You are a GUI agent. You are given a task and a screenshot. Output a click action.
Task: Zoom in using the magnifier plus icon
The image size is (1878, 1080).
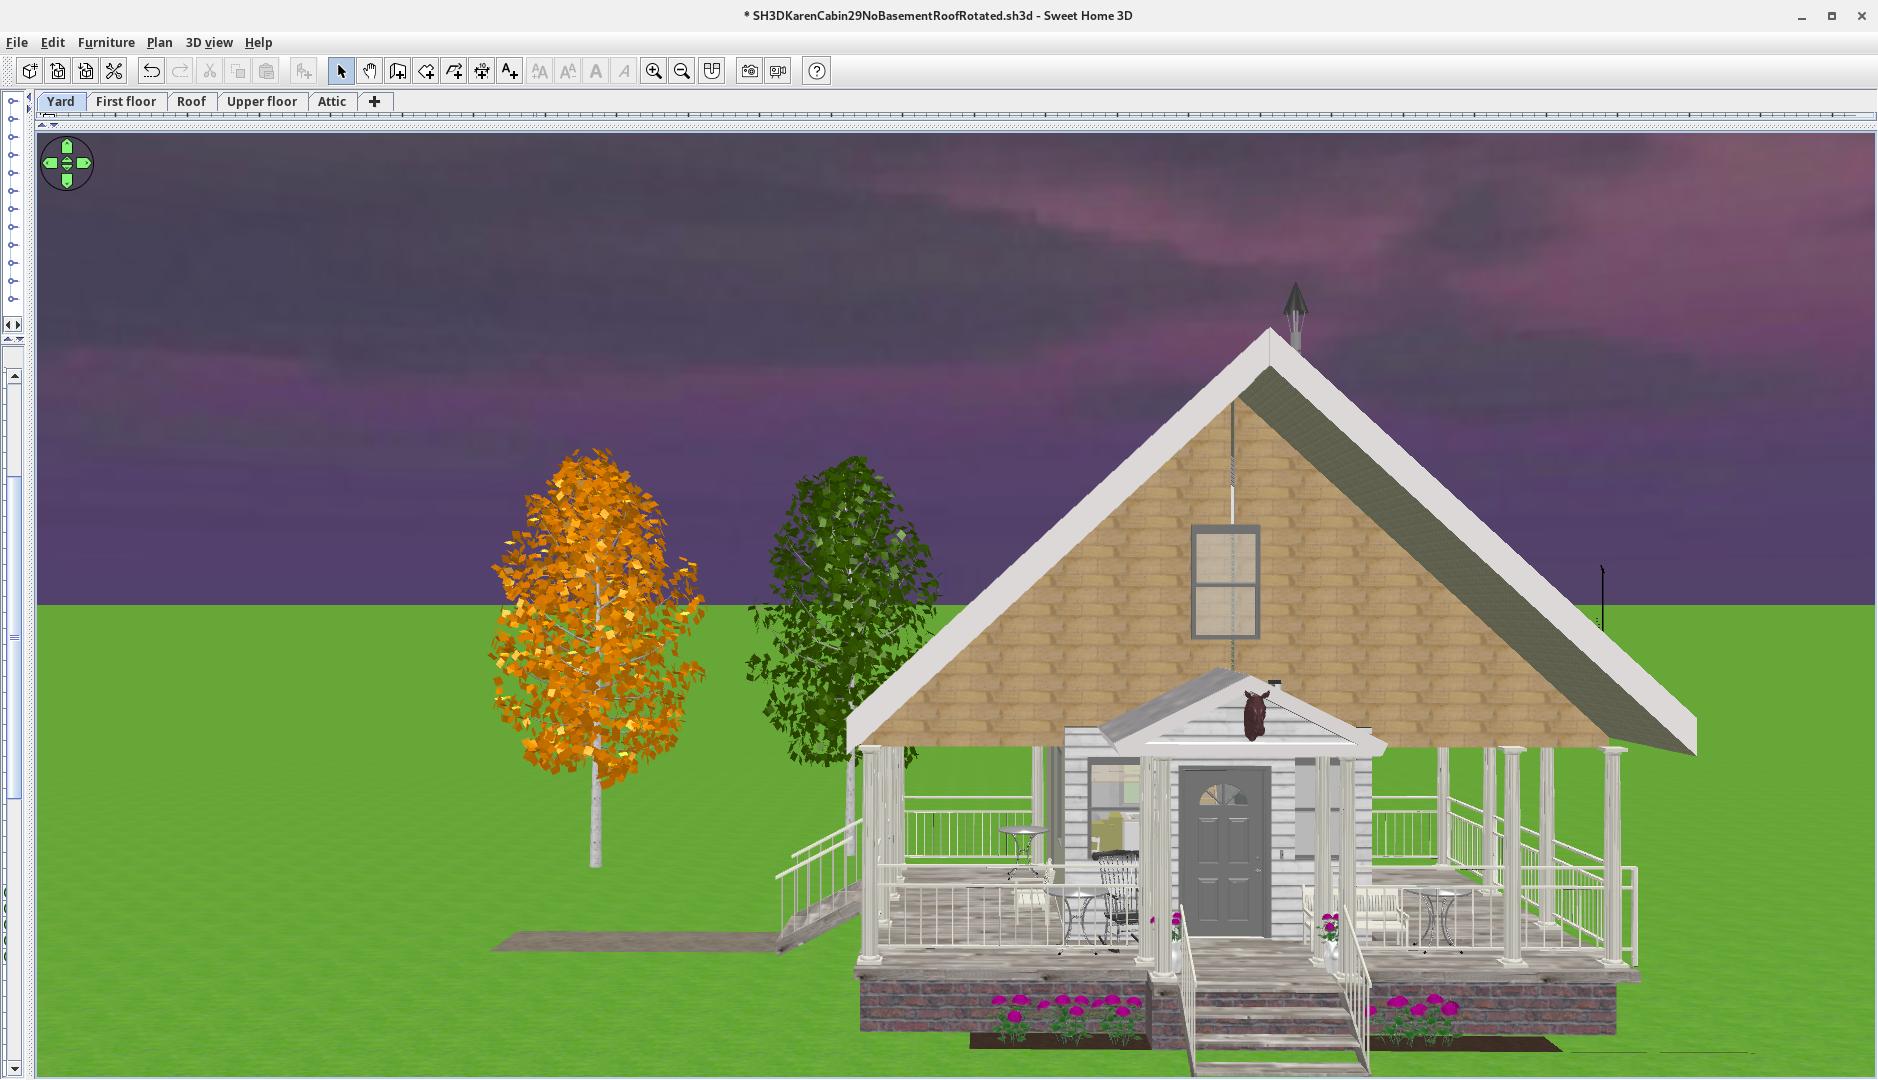[654, 71]
